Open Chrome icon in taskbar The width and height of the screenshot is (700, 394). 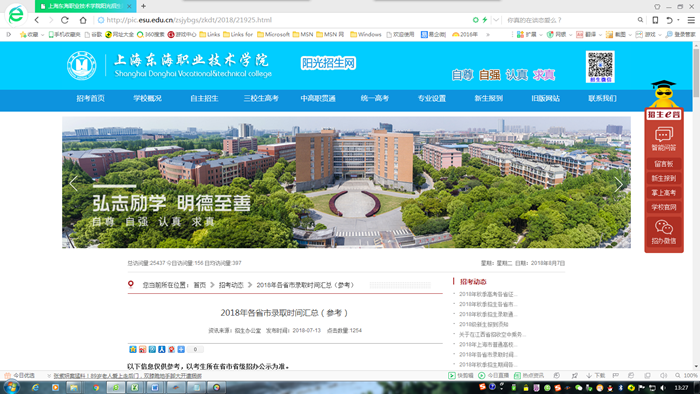(x=96, y=387)
